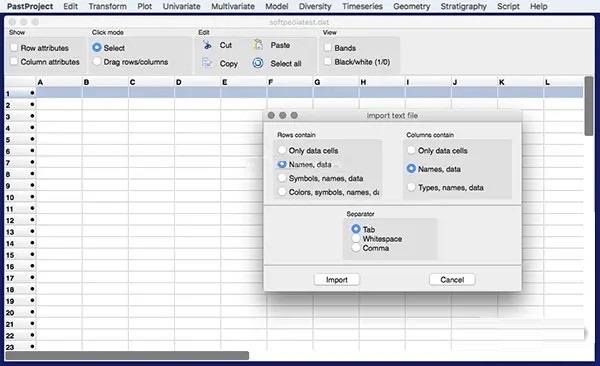Open the Timeseries menu
Screen dimensions: 600x366
tap(362, 7)
